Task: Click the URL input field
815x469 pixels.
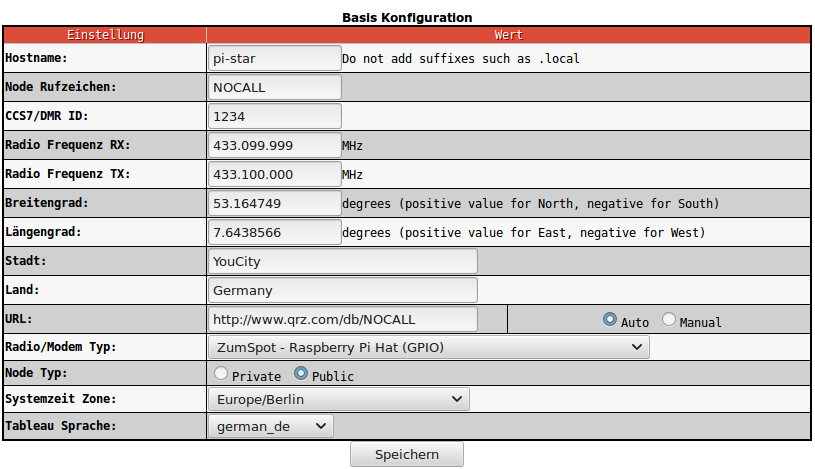Action: (x=342, y=319)
